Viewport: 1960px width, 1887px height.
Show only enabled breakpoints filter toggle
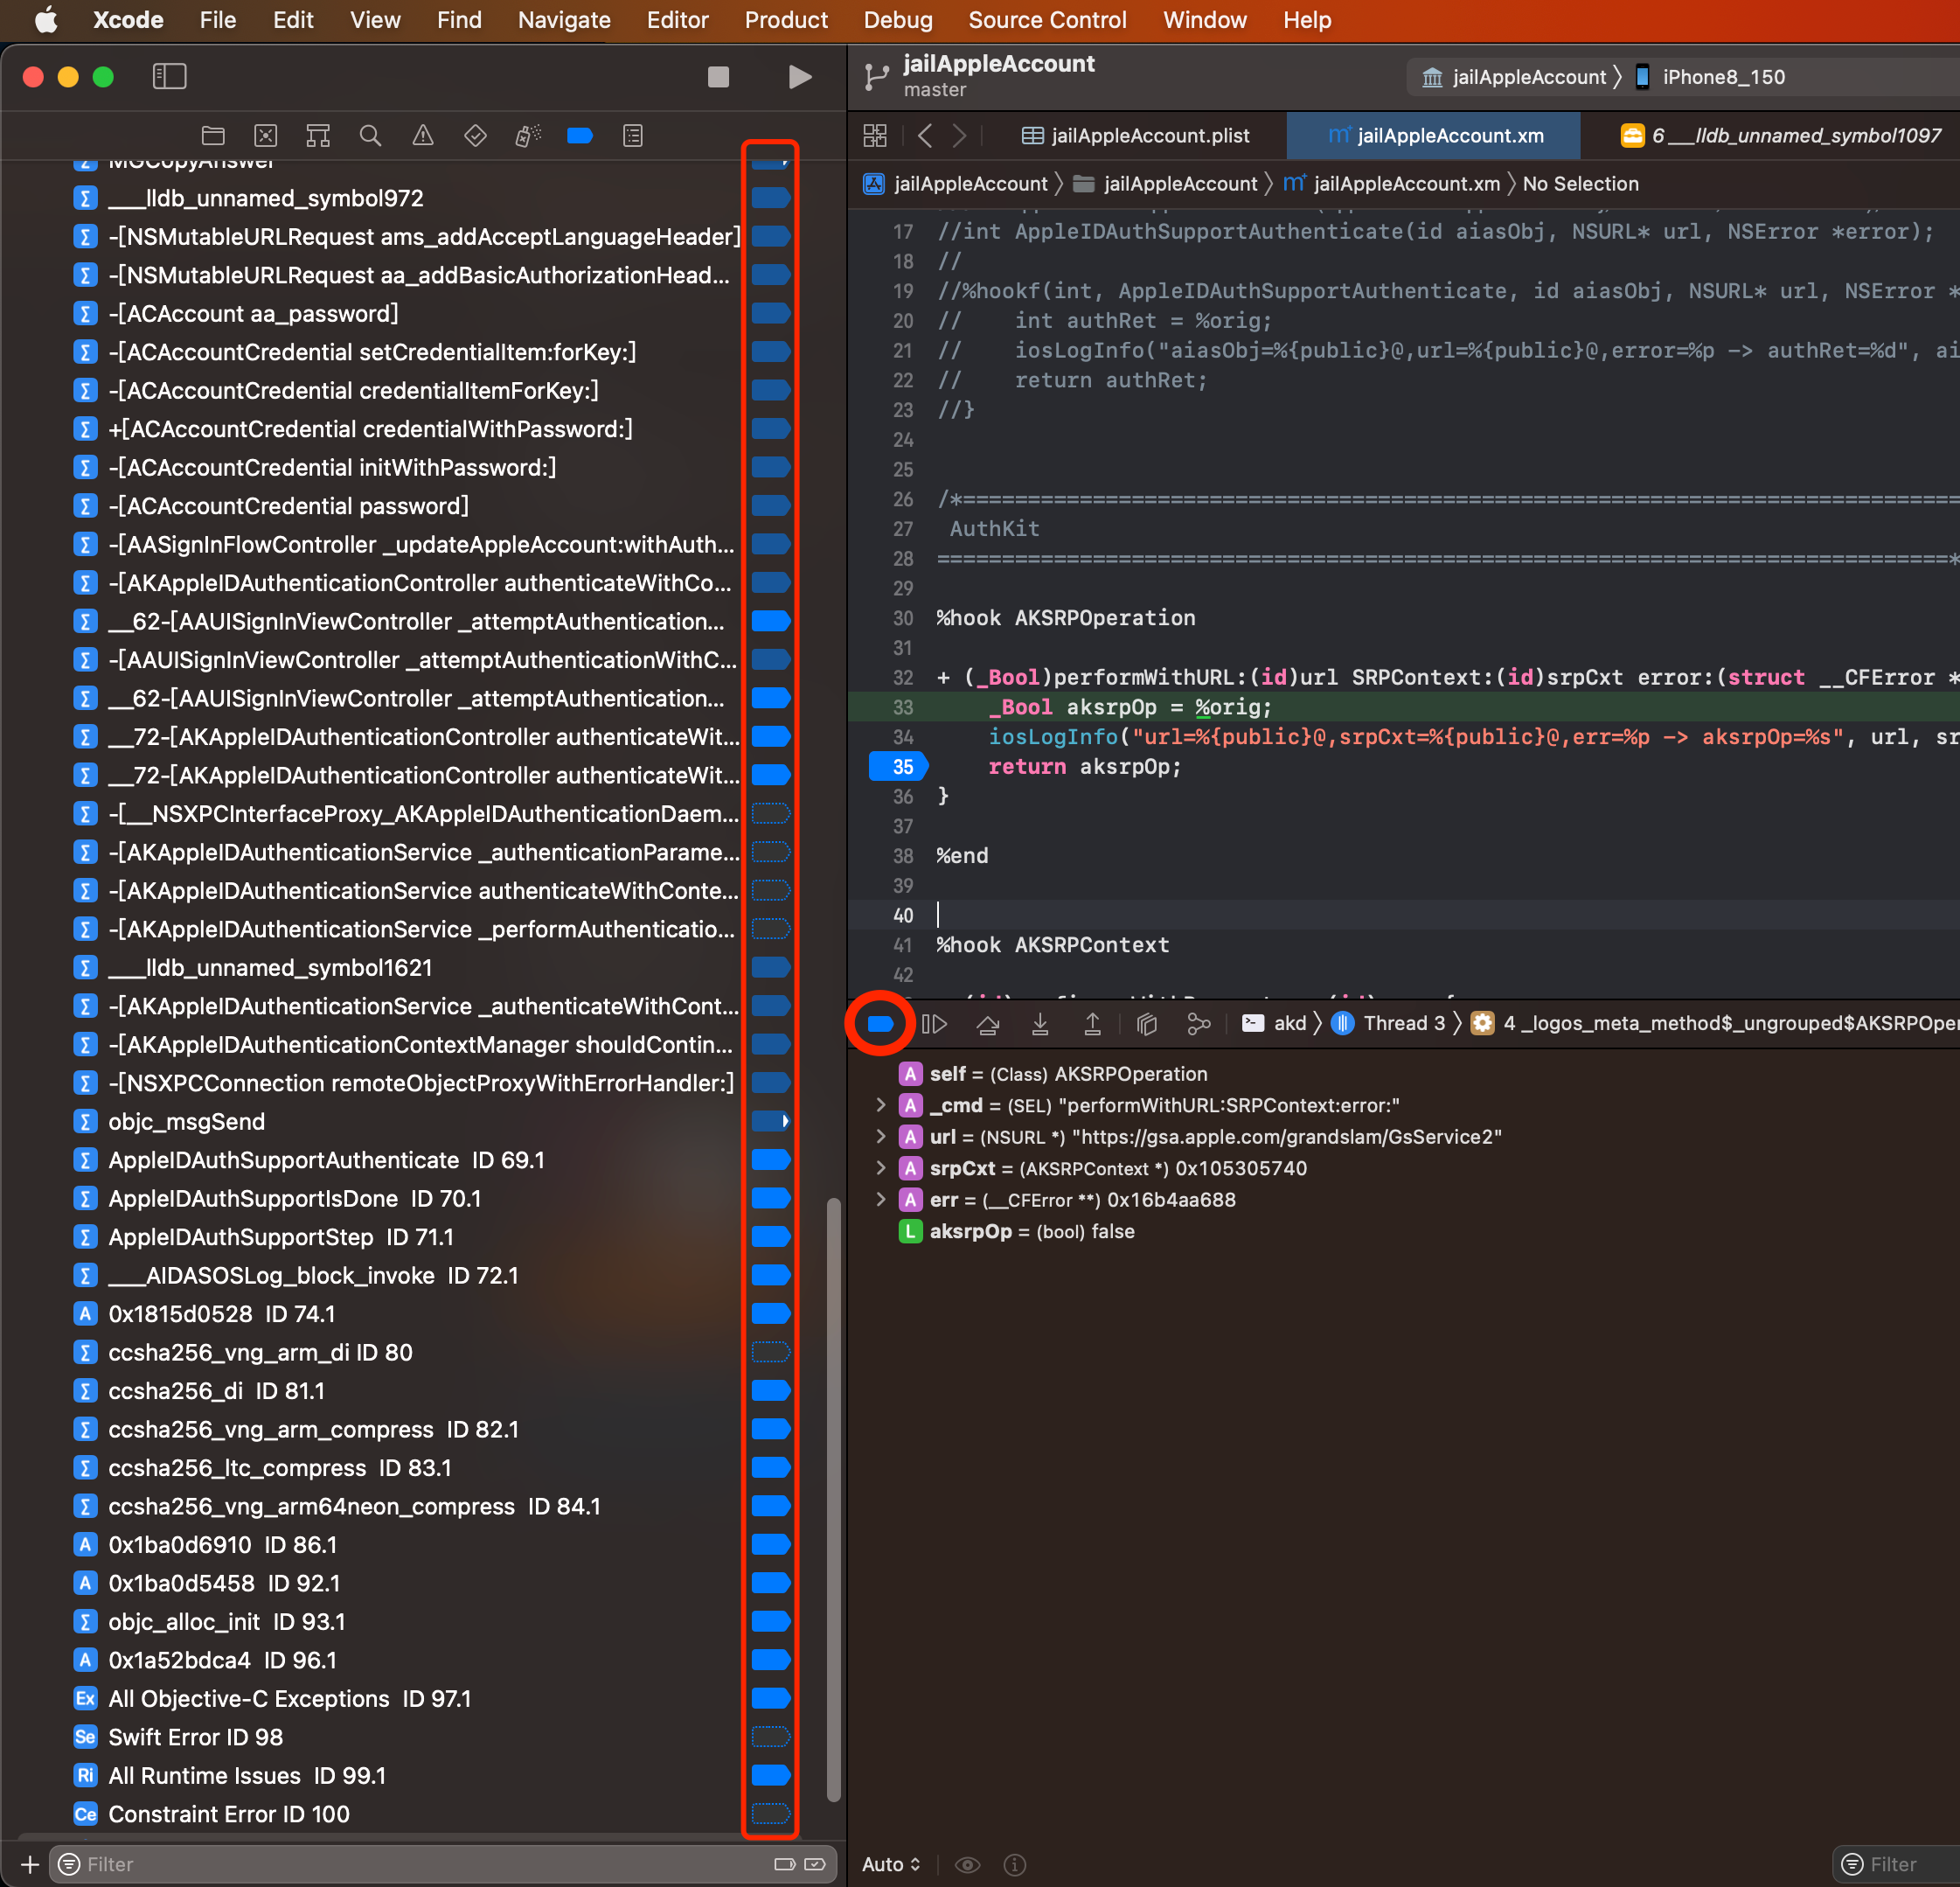785,1864
